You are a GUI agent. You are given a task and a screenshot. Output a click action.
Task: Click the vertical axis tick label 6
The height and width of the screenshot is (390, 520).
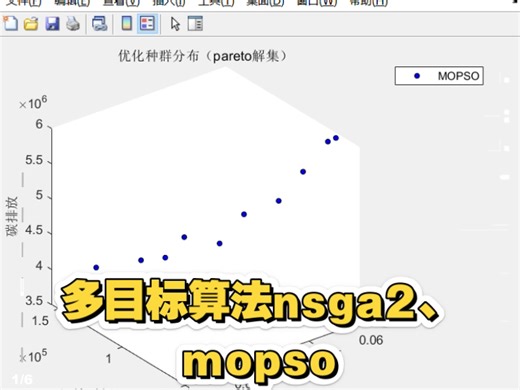click(x=39, y=124)
